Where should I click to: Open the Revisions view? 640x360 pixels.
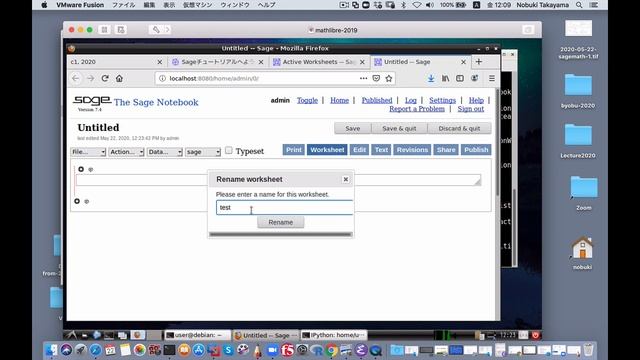click(x=412, y=150)
